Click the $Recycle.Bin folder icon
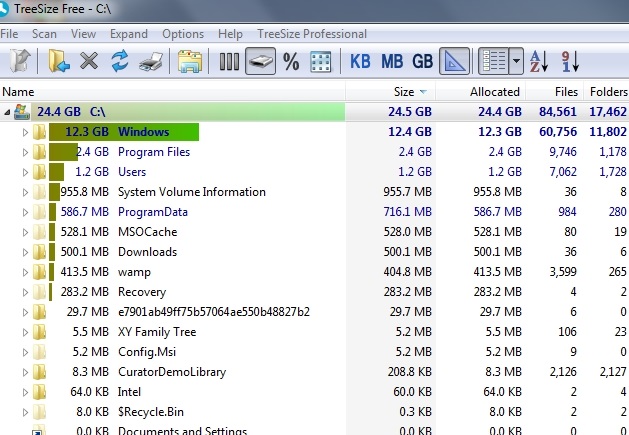This screenshot has height=435, width=629. coord(39,412)
